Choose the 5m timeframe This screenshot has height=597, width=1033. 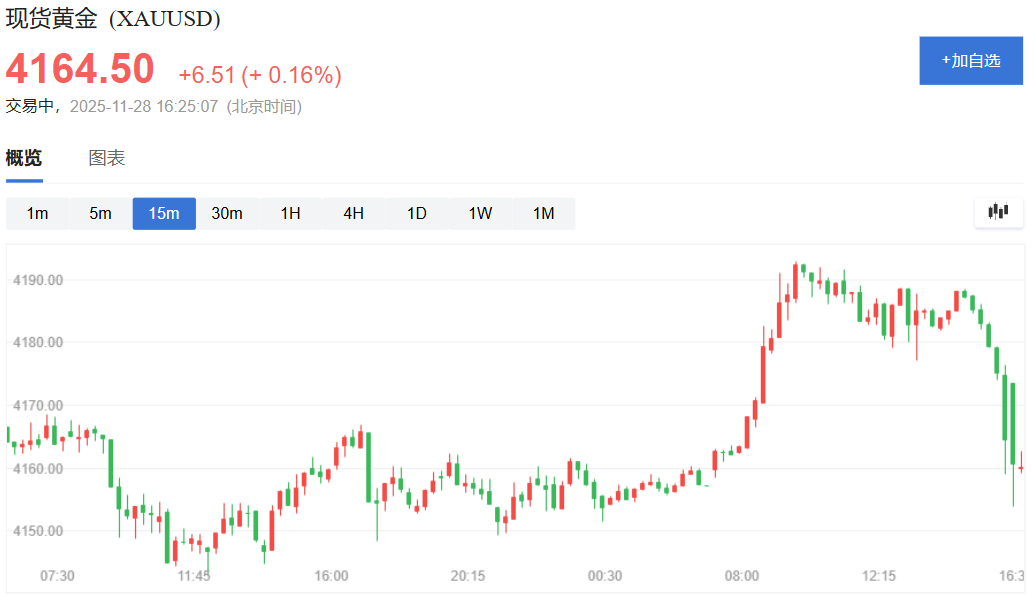(x=101, y=213)
